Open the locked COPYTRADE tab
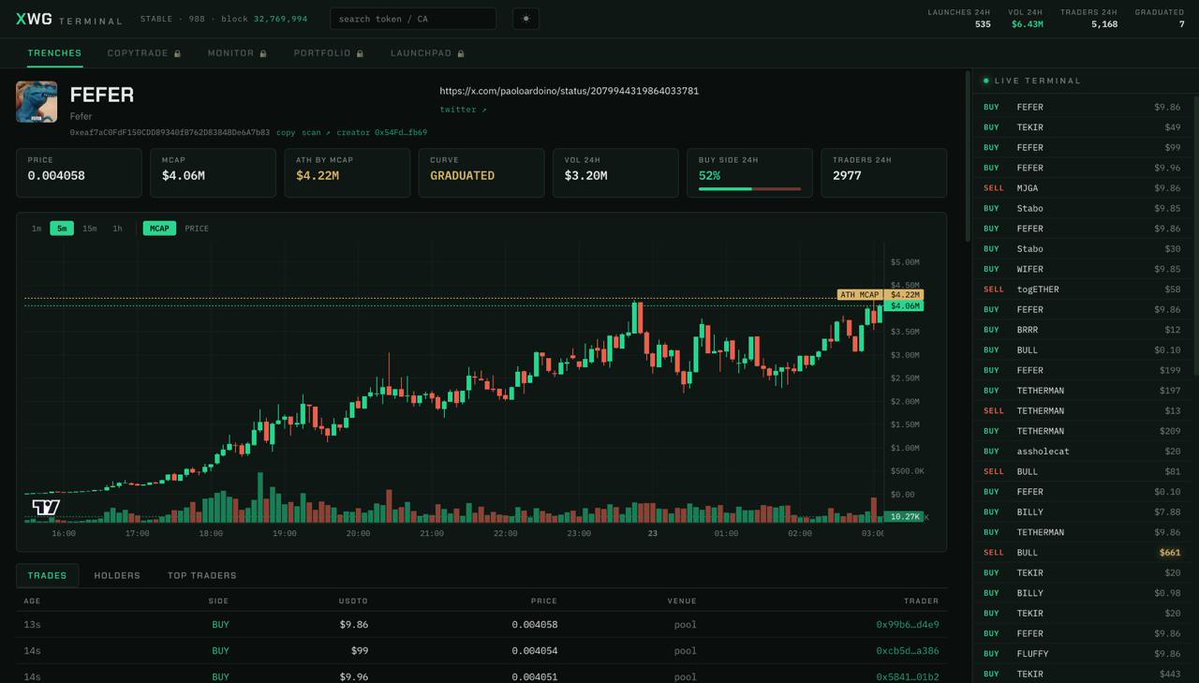The height and width of the screenshot is (683, 1199). [144, 53]
